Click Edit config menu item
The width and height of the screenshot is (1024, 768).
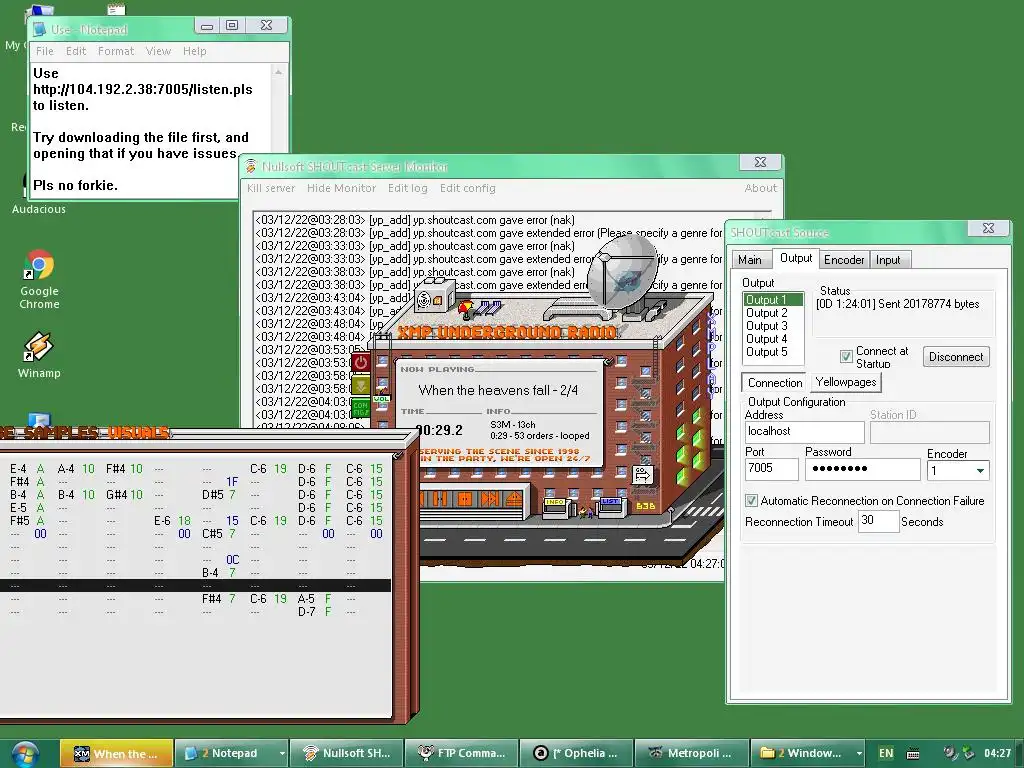pos(468,188)
